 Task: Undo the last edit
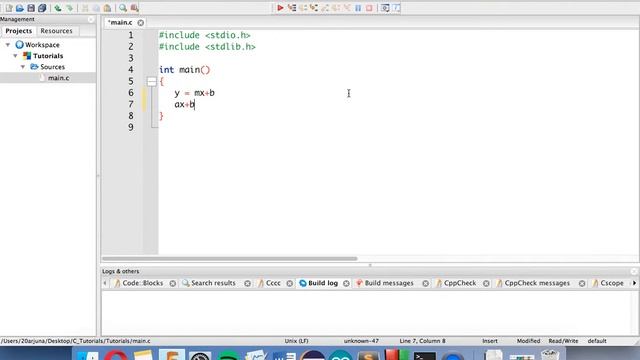coord(58,8)
